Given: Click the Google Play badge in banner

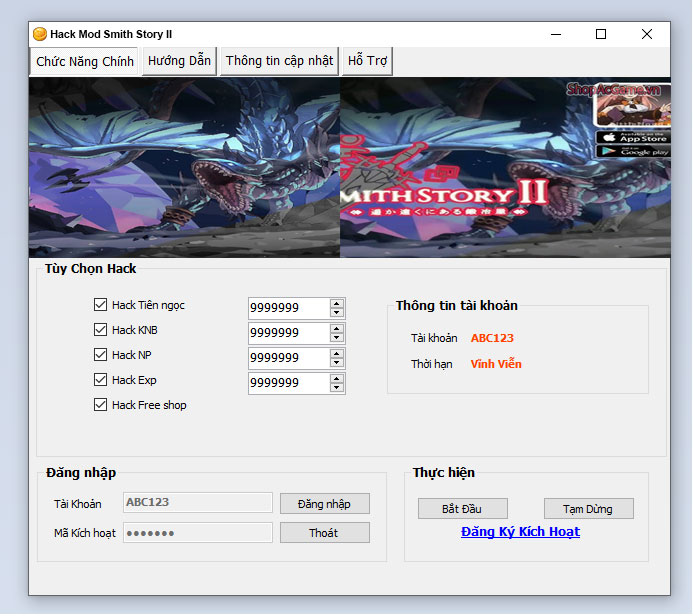Looking at the screenshot, I should (633, 152).
